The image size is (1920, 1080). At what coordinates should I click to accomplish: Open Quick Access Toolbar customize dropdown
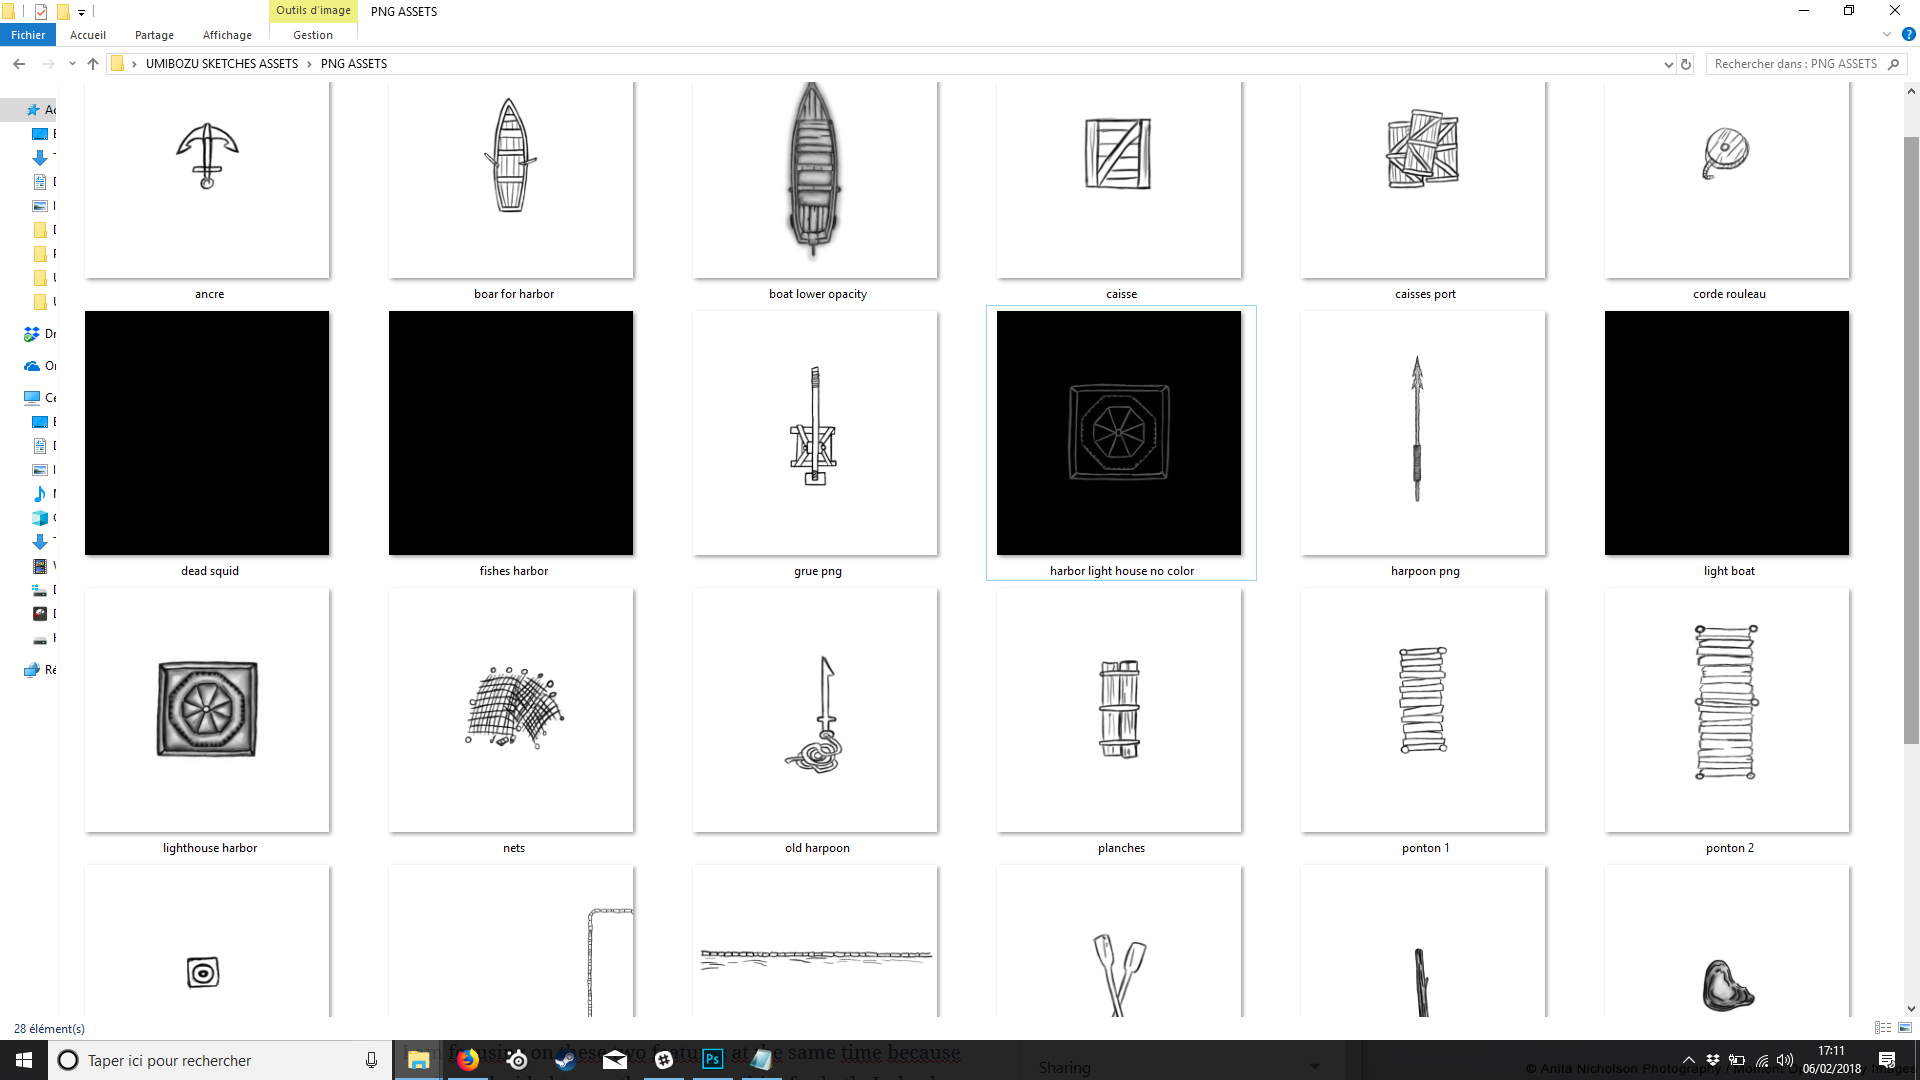[x=82, y=12]
